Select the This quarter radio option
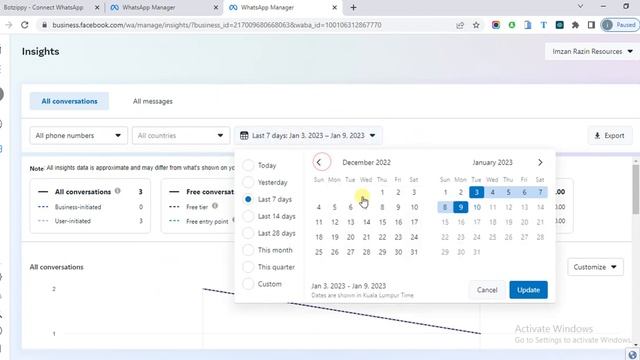The height and width of the screenshot is (360, 640). [248, 267]
